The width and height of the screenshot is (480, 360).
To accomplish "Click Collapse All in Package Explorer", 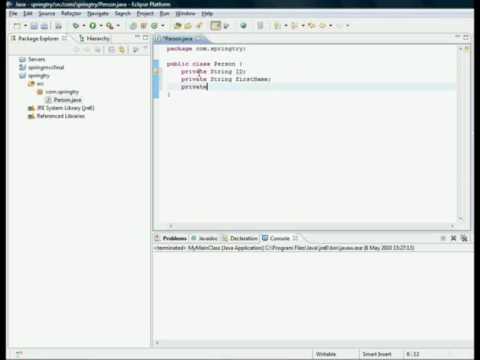I will 111,50.
